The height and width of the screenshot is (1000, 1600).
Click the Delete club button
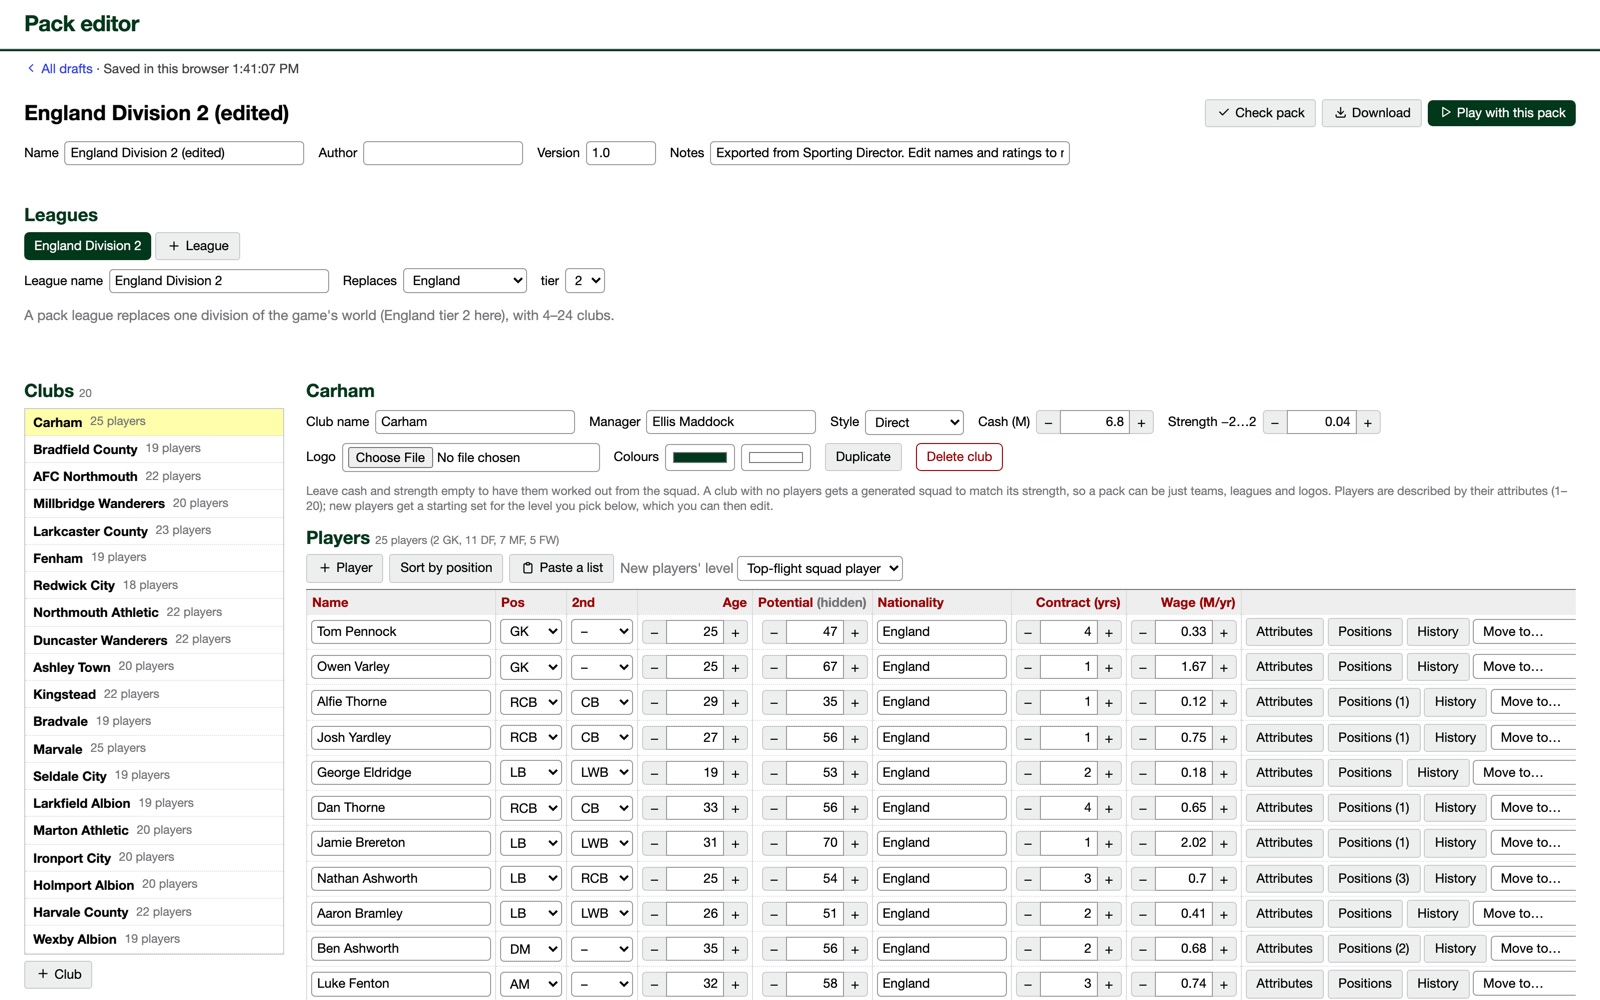point(959,457)
